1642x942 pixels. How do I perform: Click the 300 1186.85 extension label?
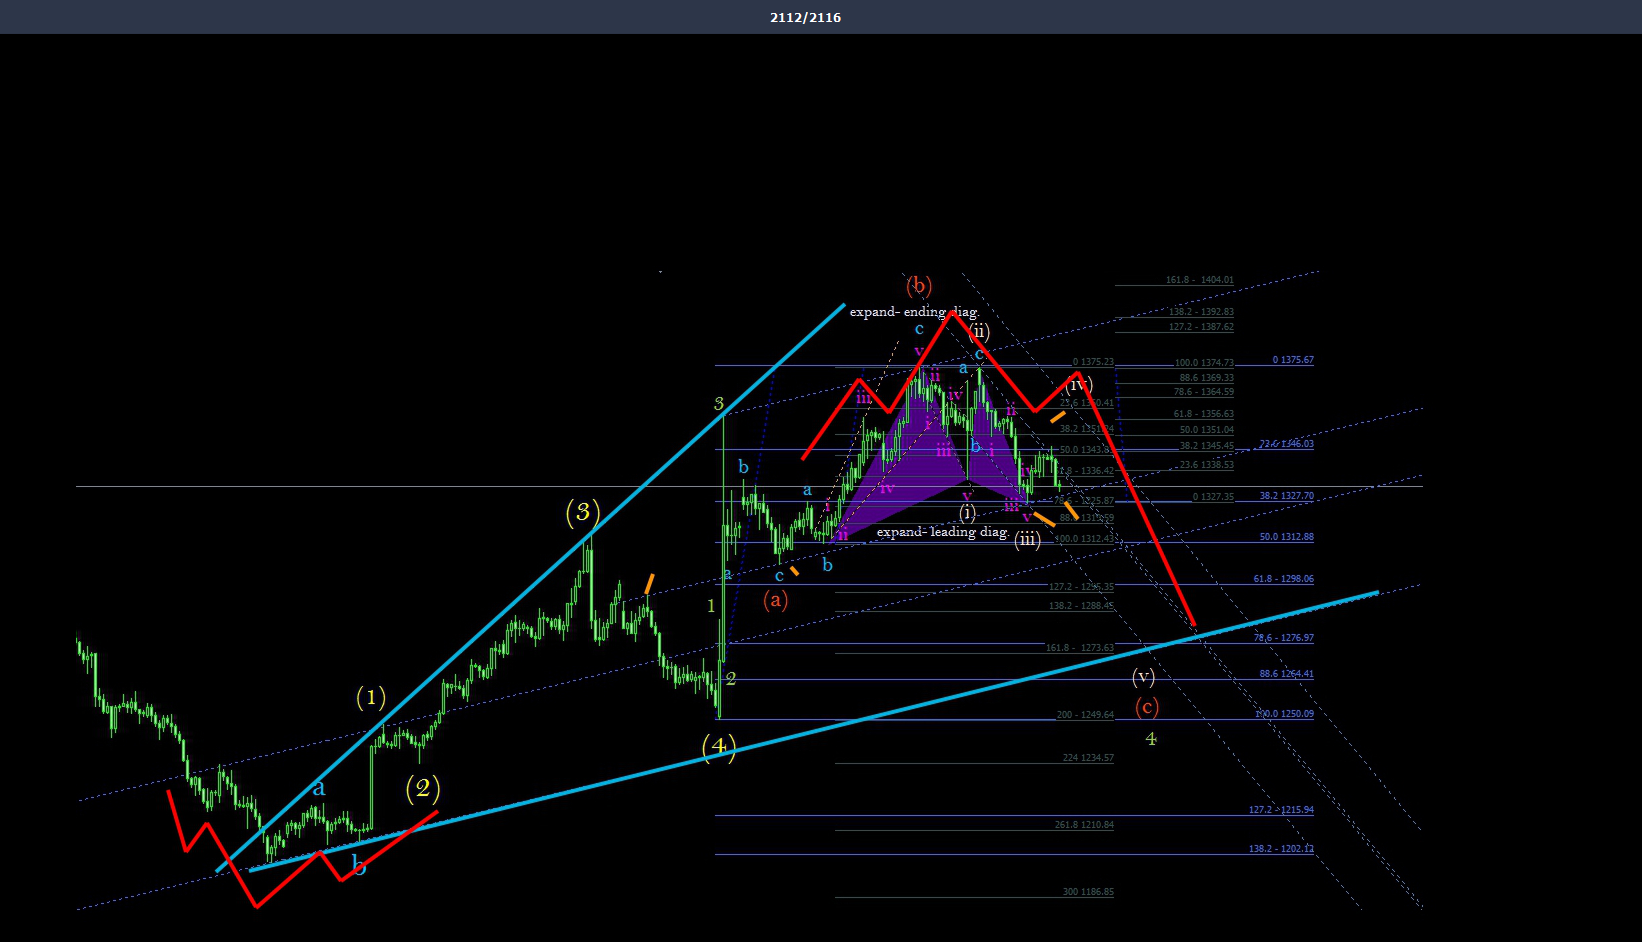point(1088,892)
